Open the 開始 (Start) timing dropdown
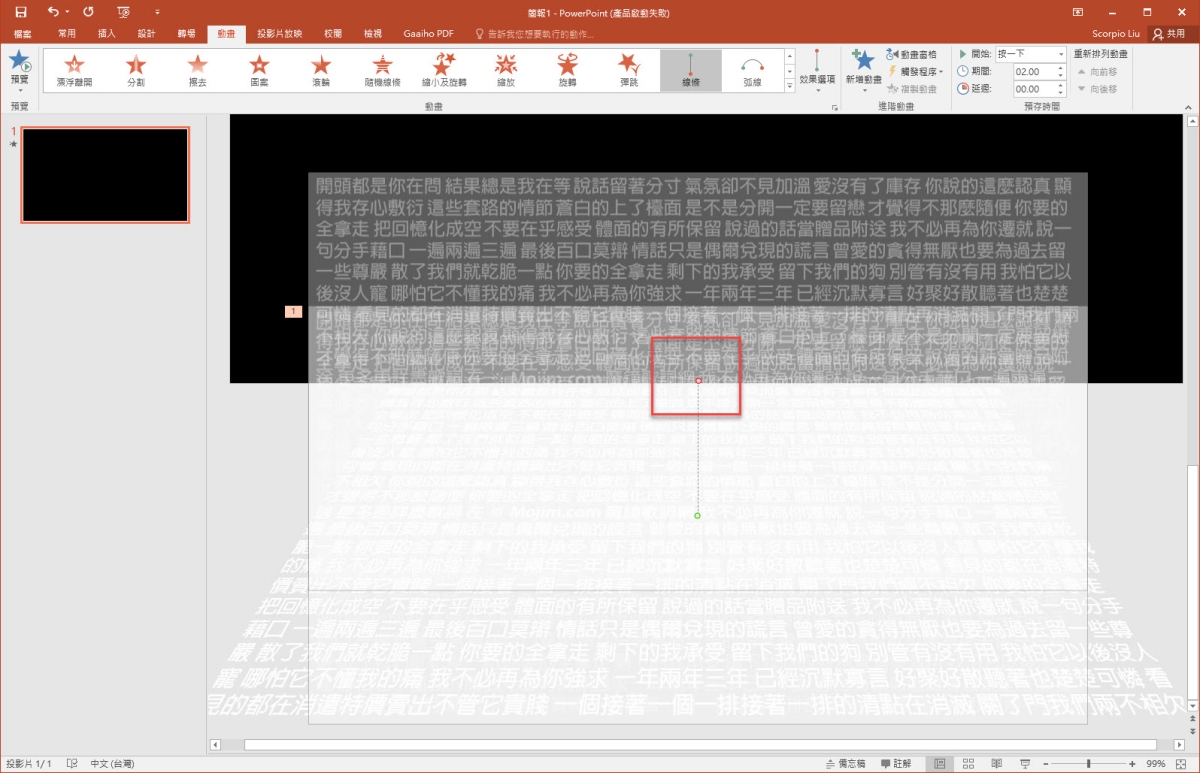This screenshot has width=1200, height=773. (1031, 54)
